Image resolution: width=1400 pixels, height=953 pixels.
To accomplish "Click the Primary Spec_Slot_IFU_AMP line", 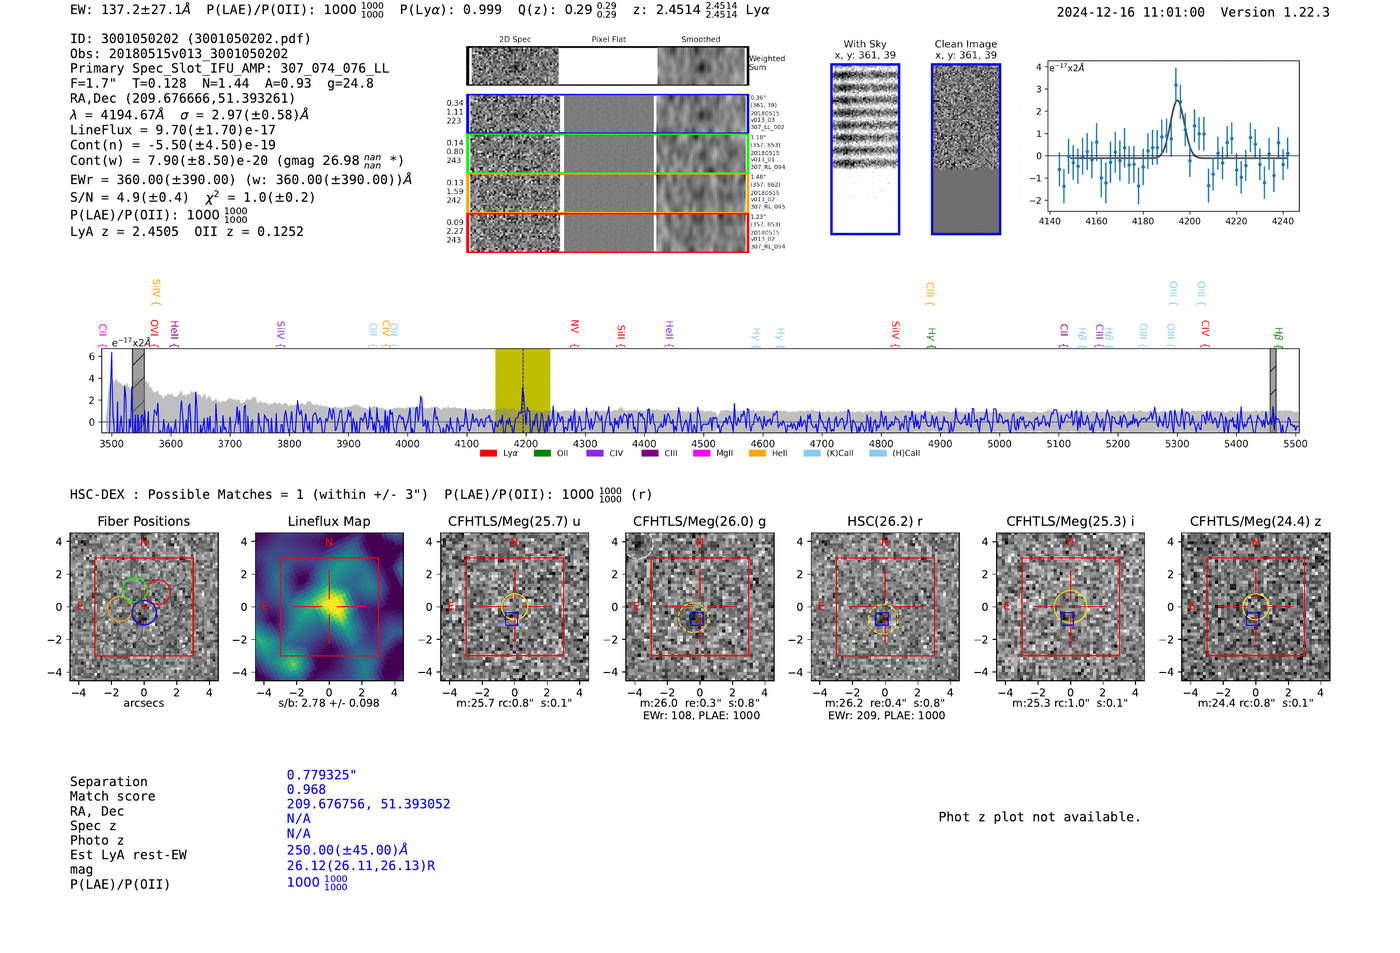I will (229, 69).
